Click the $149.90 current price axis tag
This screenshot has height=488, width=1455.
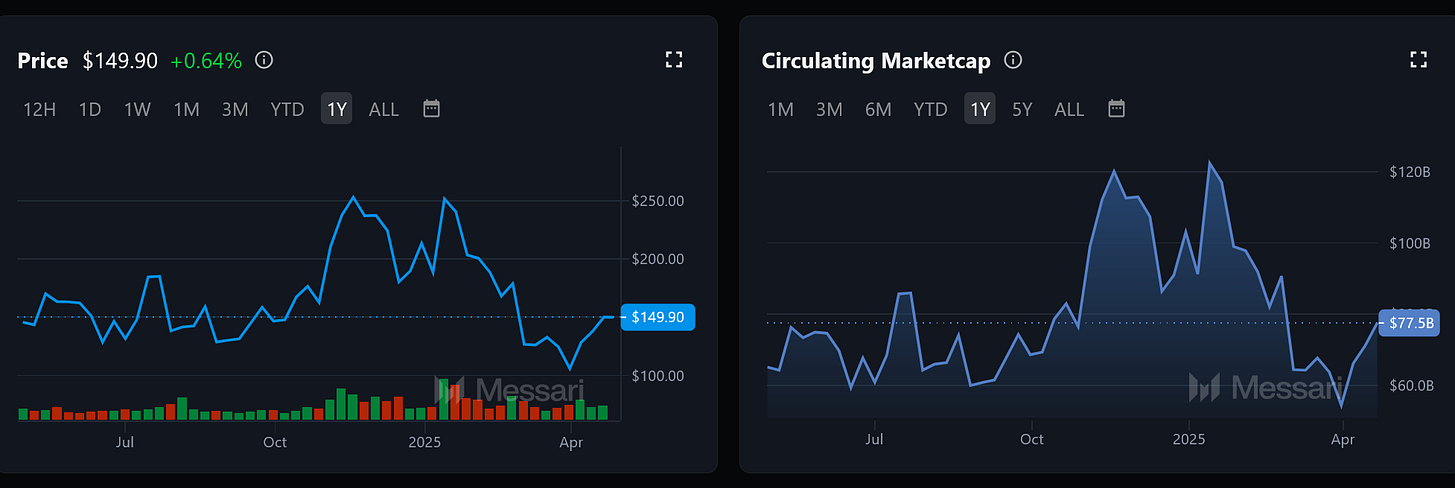pyautogui.click(x=657, y=317)
